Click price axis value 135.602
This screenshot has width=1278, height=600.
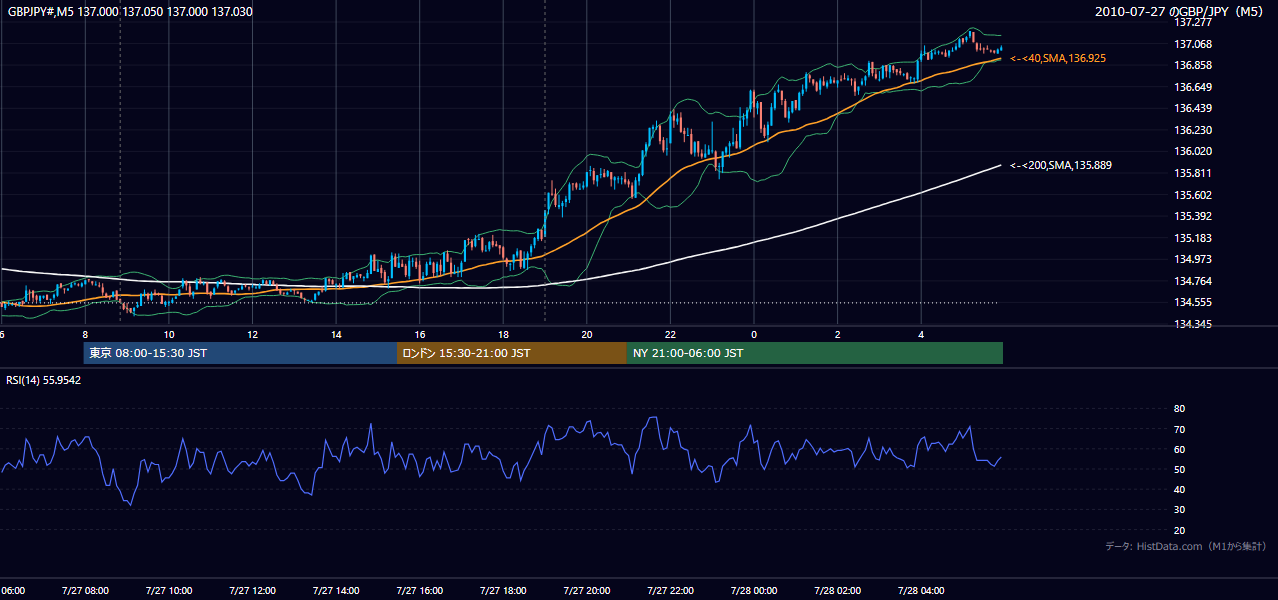point(1193,195)
